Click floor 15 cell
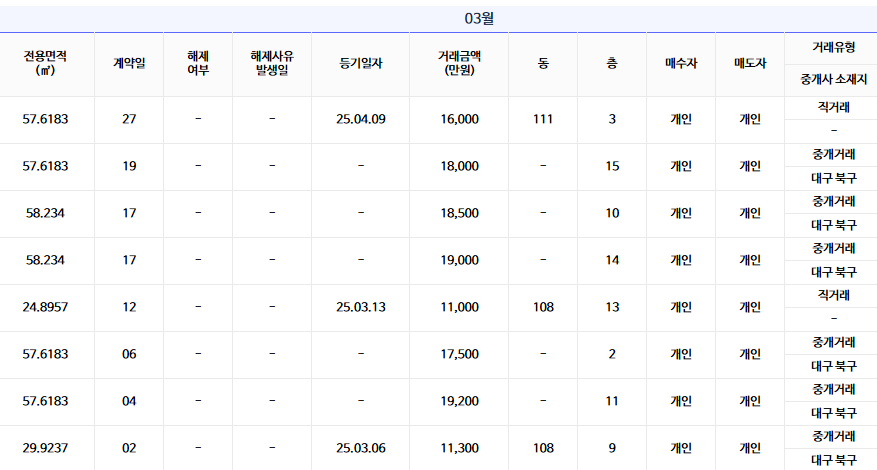The width and height of the screenshot is (877, 470). click(x=612, y=166)
